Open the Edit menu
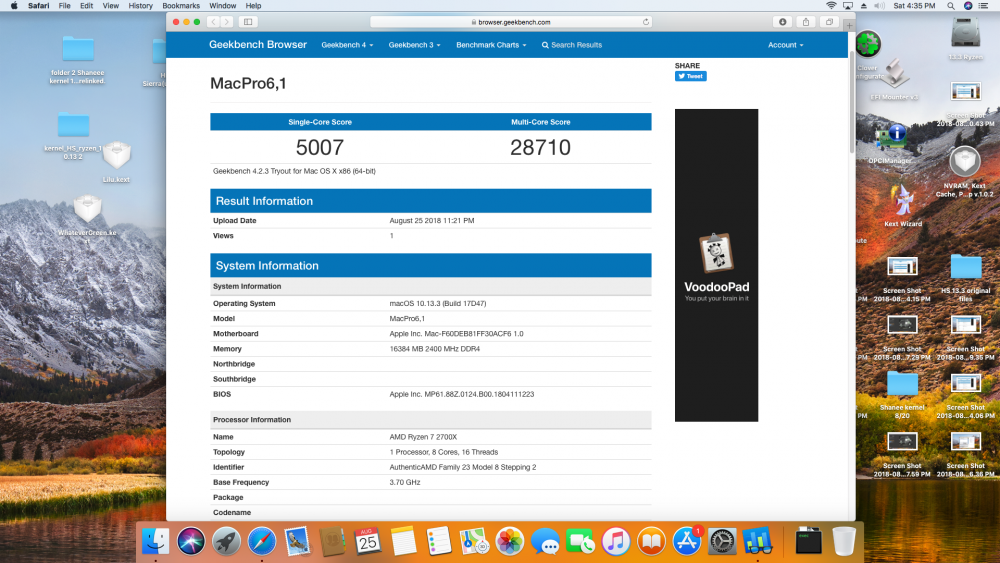Image resolution: width=1000 pixels, height=563 pixels. coord(87,6)
